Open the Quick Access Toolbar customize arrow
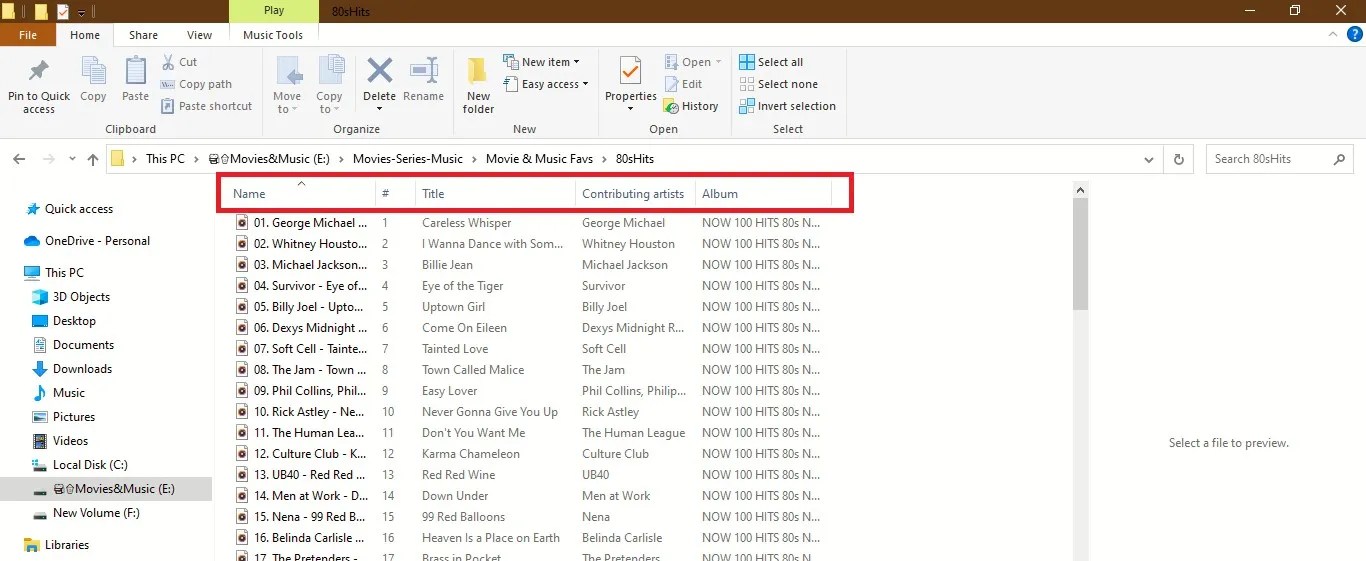 pos(82,12)
